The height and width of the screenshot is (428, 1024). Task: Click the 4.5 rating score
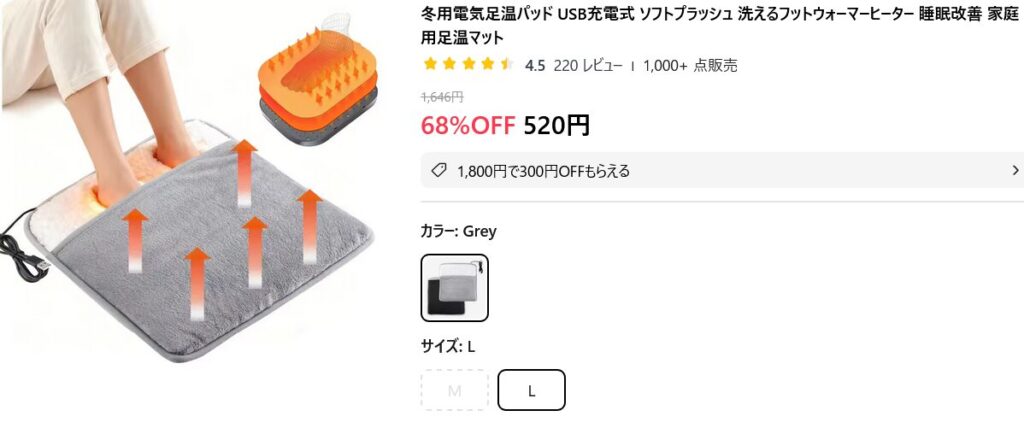(535, 65)
